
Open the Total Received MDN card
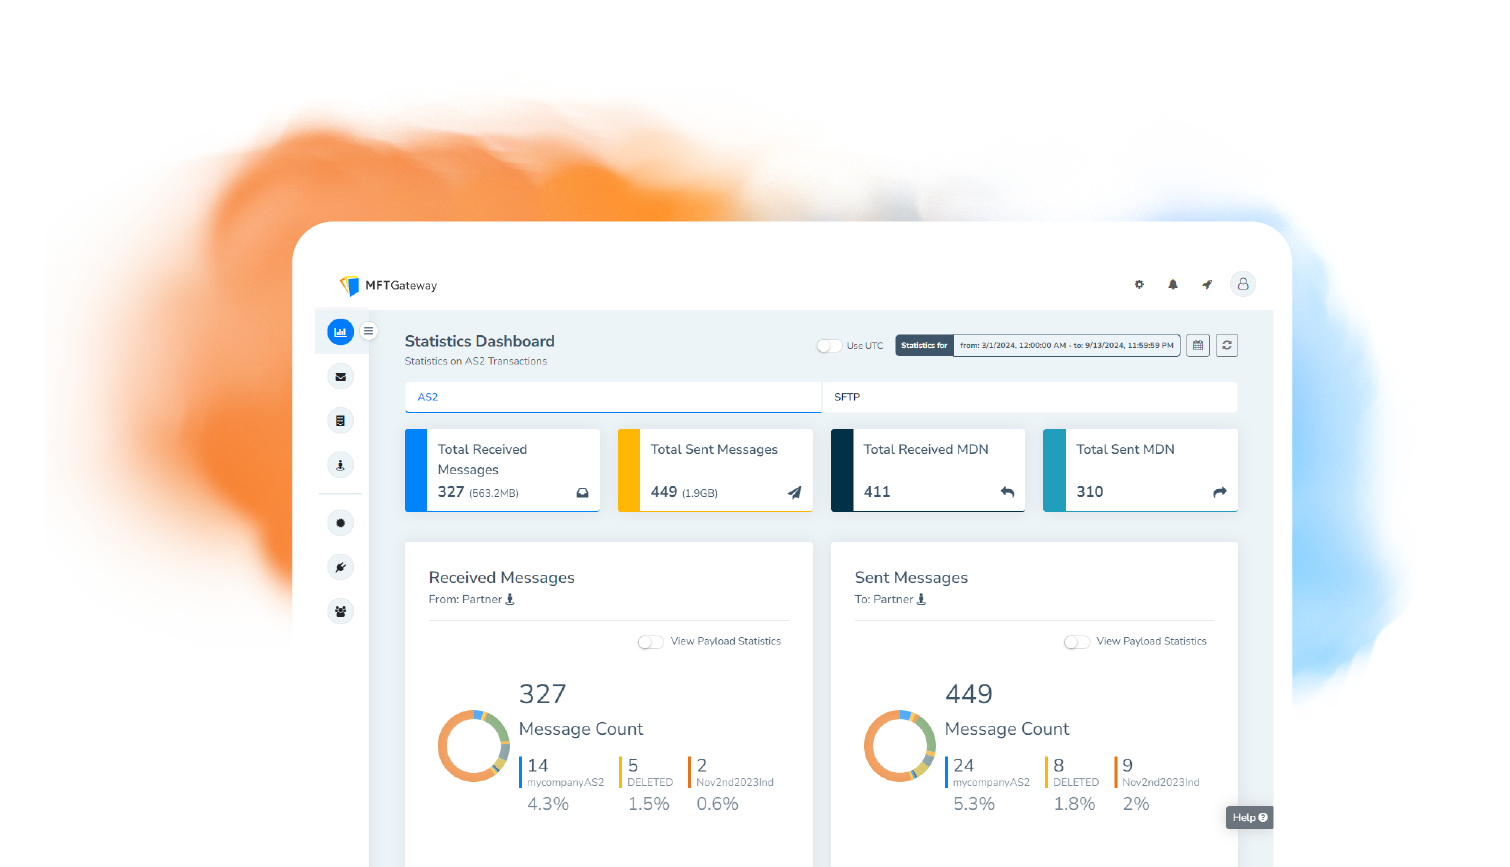coord(928,470)
